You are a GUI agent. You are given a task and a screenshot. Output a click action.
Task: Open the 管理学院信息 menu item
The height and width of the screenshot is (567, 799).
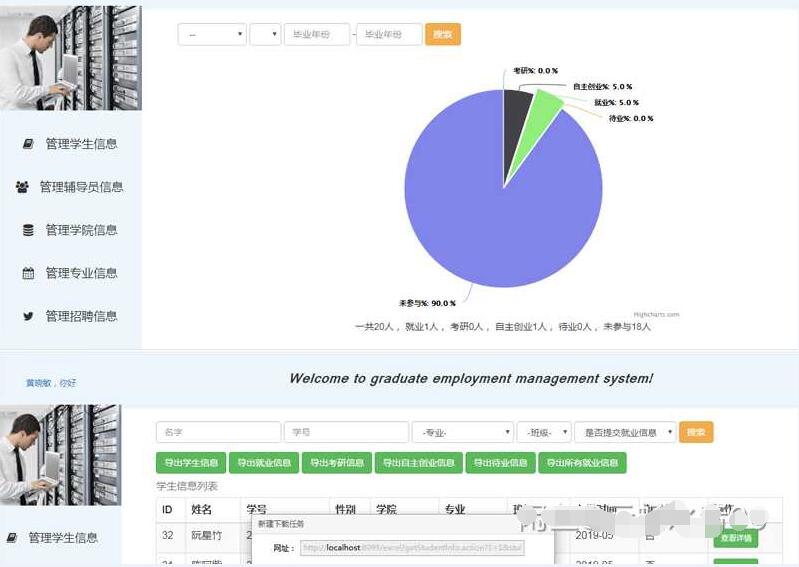(82, 230)
